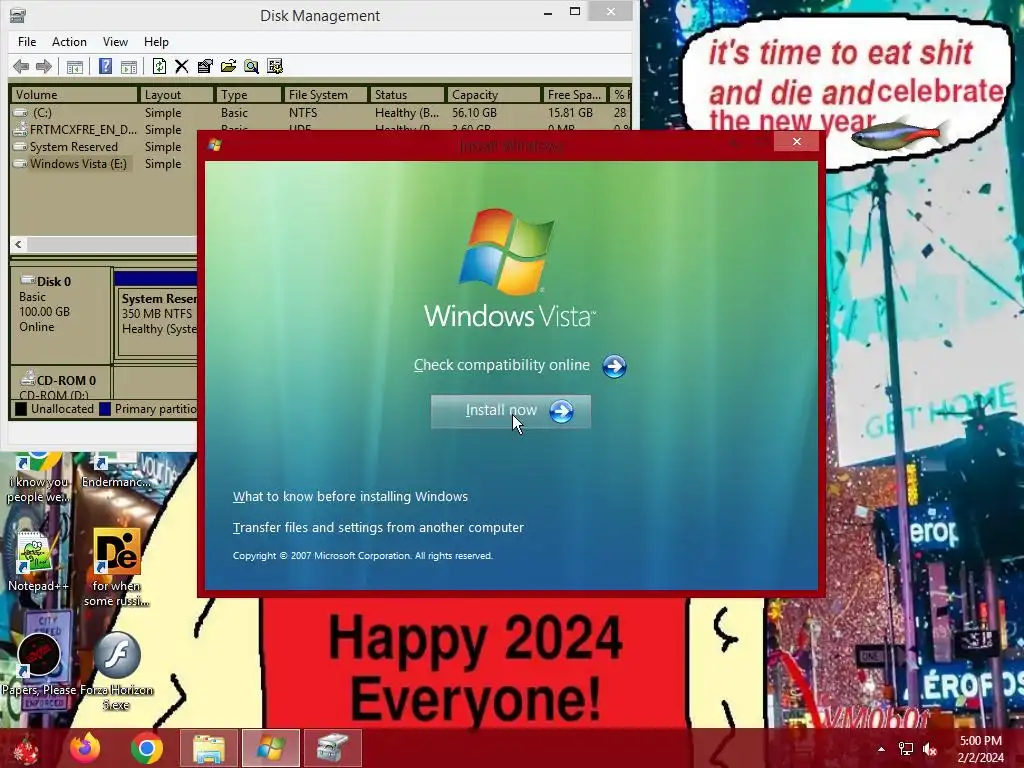Minimize the Disk Management window
Viewport: 1024px width, 768px height.
(548, 12)
